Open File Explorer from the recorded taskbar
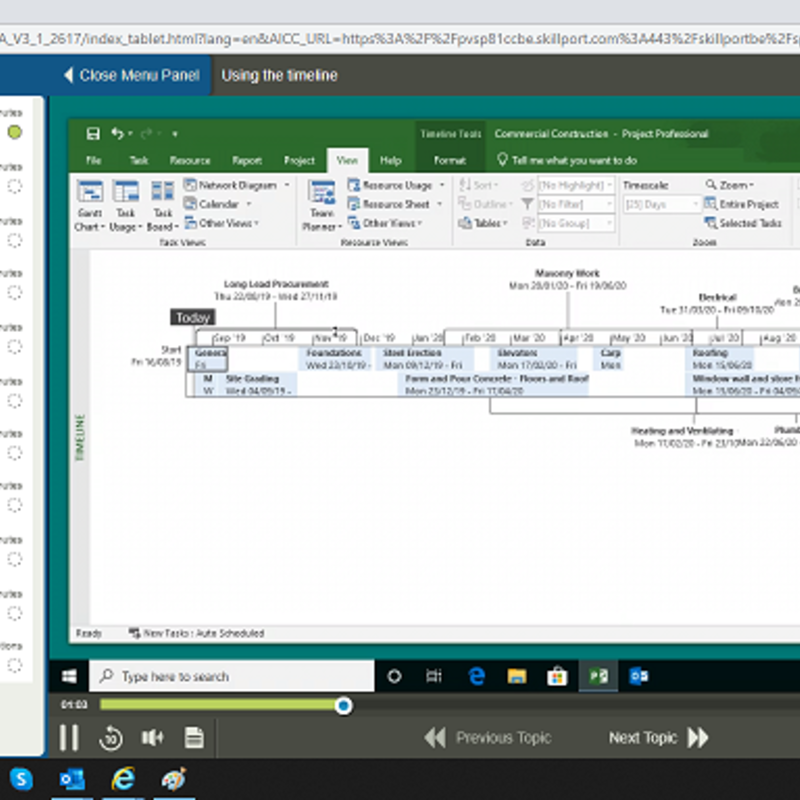Viewport: 800px width, 800px height. [x=517, y=677]
